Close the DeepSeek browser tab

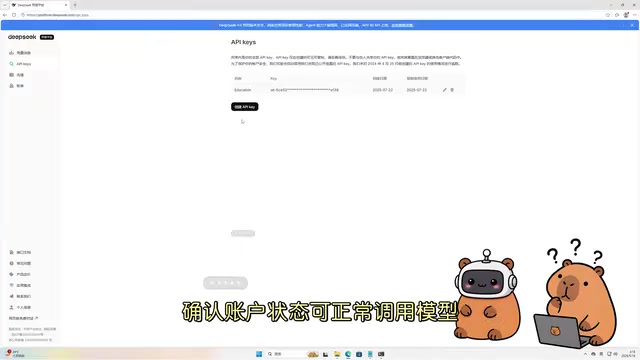[x=66, y=5]
